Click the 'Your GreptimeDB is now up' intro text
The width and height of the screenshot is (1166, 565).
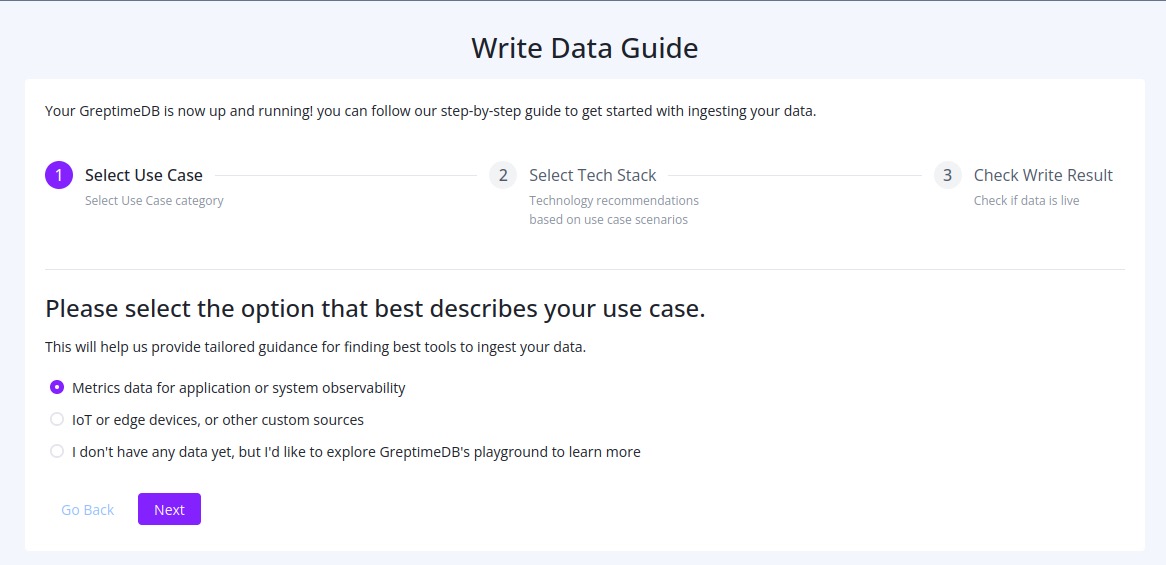pos(430,111)
